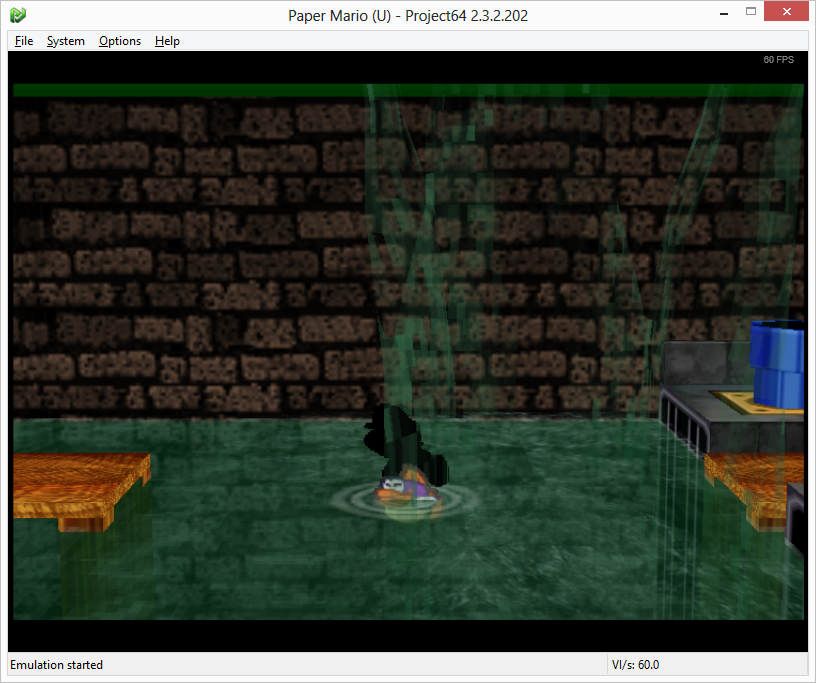816x683 pixels.
Task: Click the 60 FPS counter overlay
Action: click(x=778, y=59)
